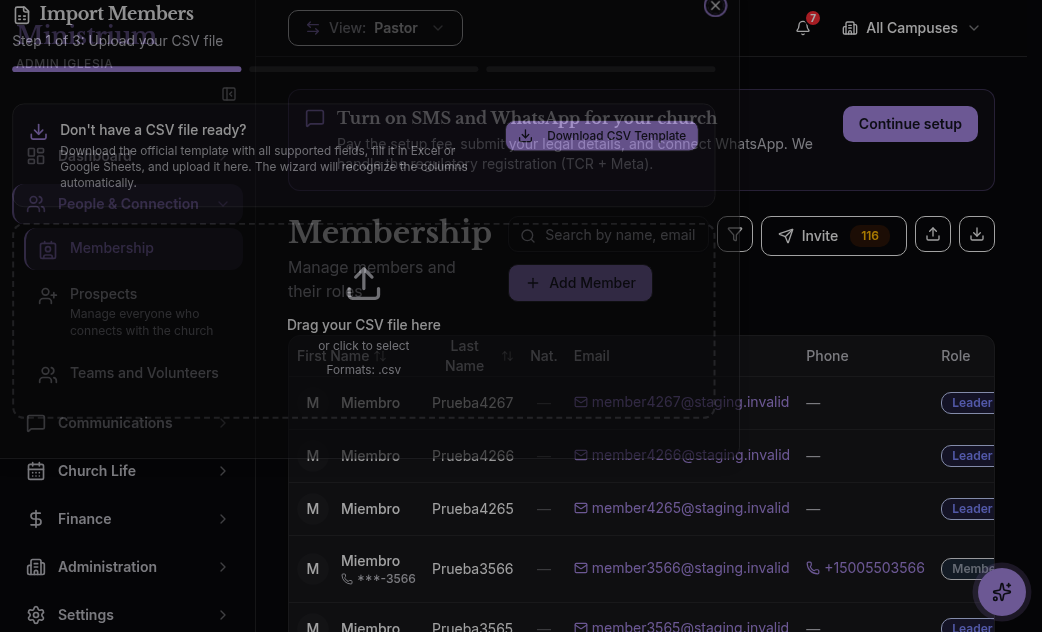The height and width of the screenshot is (632, 1042).
Task: Click the Church Life calendar icon
Action: pos(36,471)
